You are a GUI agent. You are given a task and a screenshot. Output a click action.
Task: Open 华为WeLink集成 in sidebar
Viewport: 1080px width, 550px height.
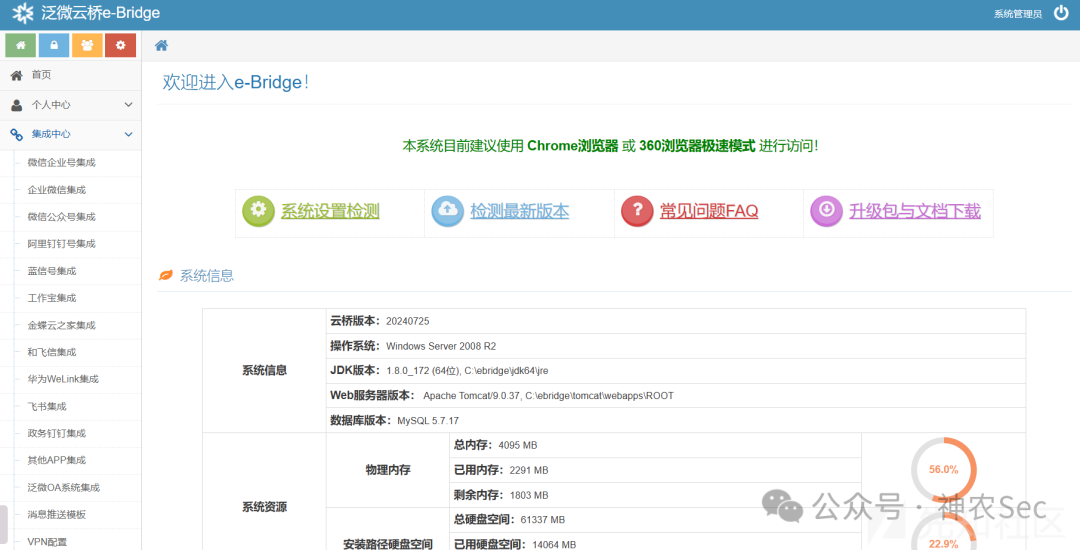tap(63, 379)
